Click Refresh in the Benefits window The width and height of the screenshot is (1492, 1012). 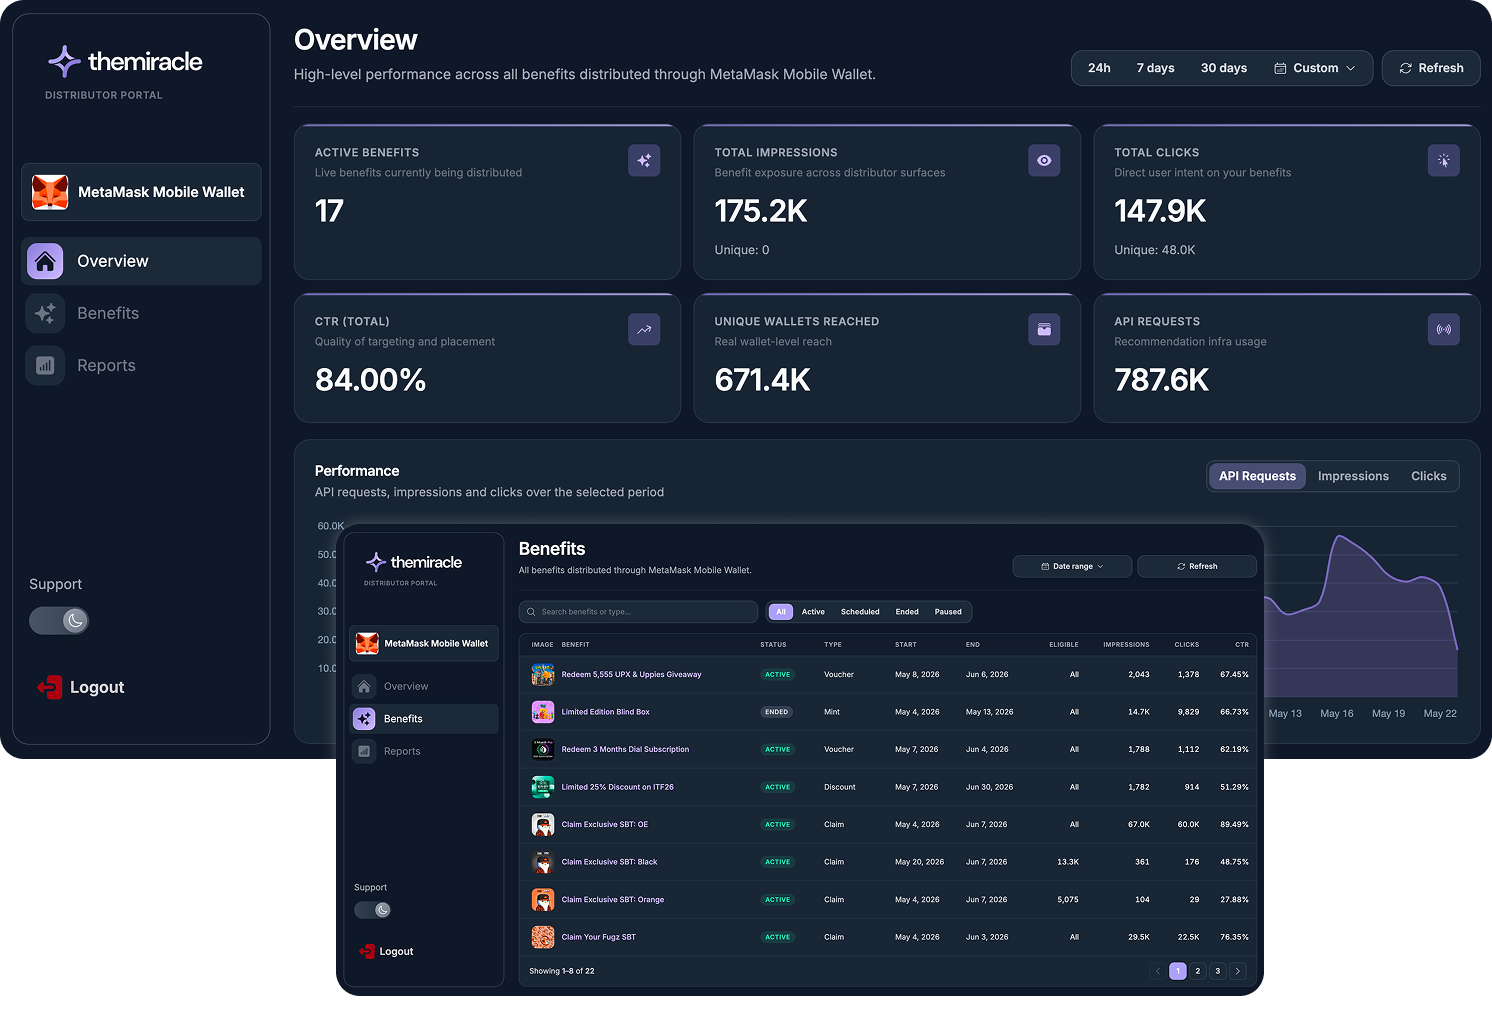(1197, 566)
